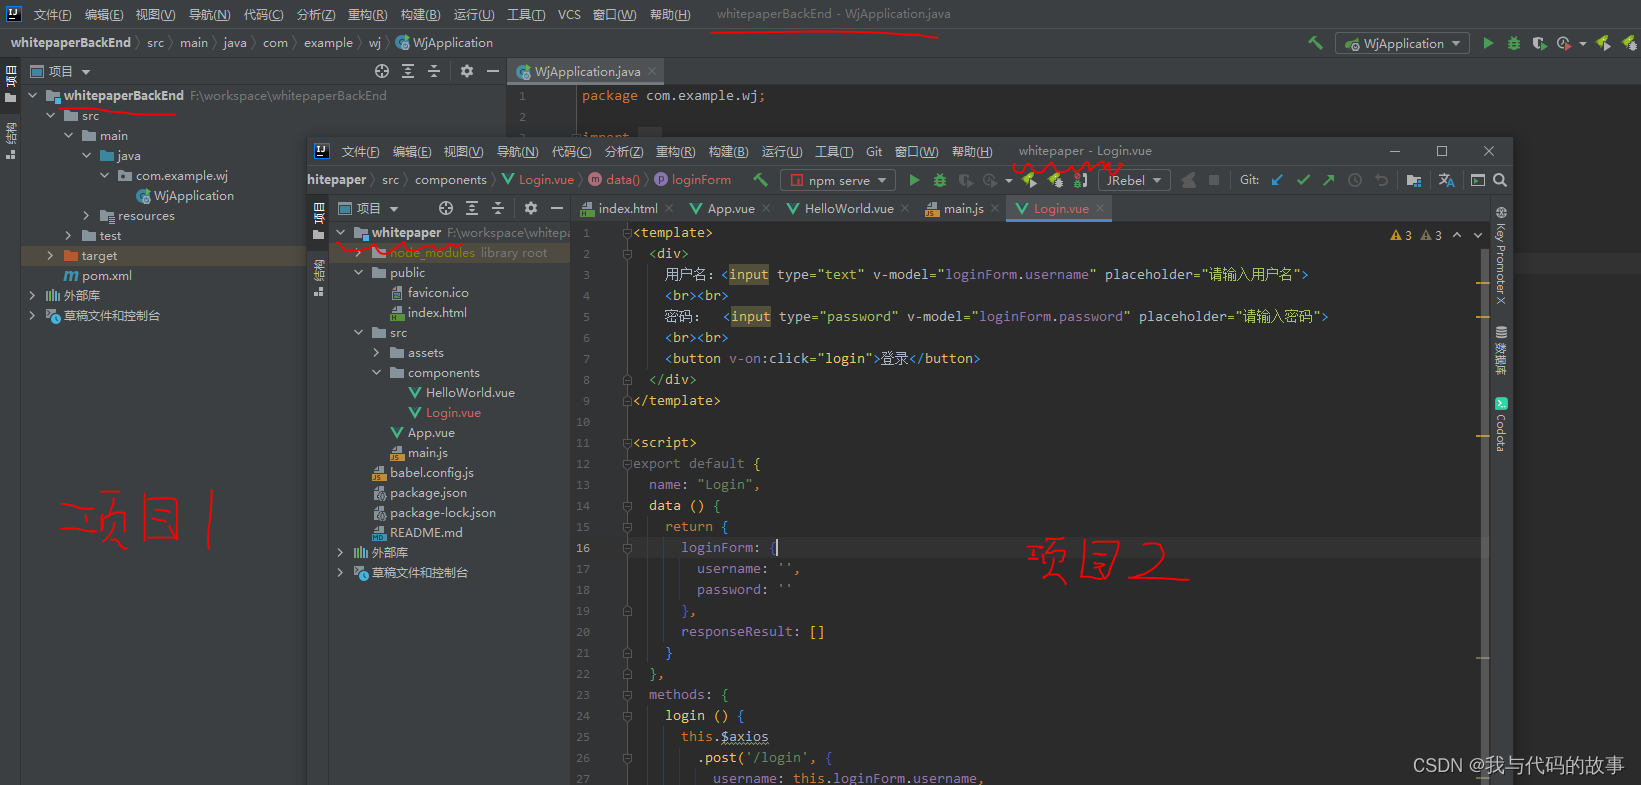Screen dimensions: 1641x785
Task: Open translate icon in front toolbar
Action: (1446, 180)
